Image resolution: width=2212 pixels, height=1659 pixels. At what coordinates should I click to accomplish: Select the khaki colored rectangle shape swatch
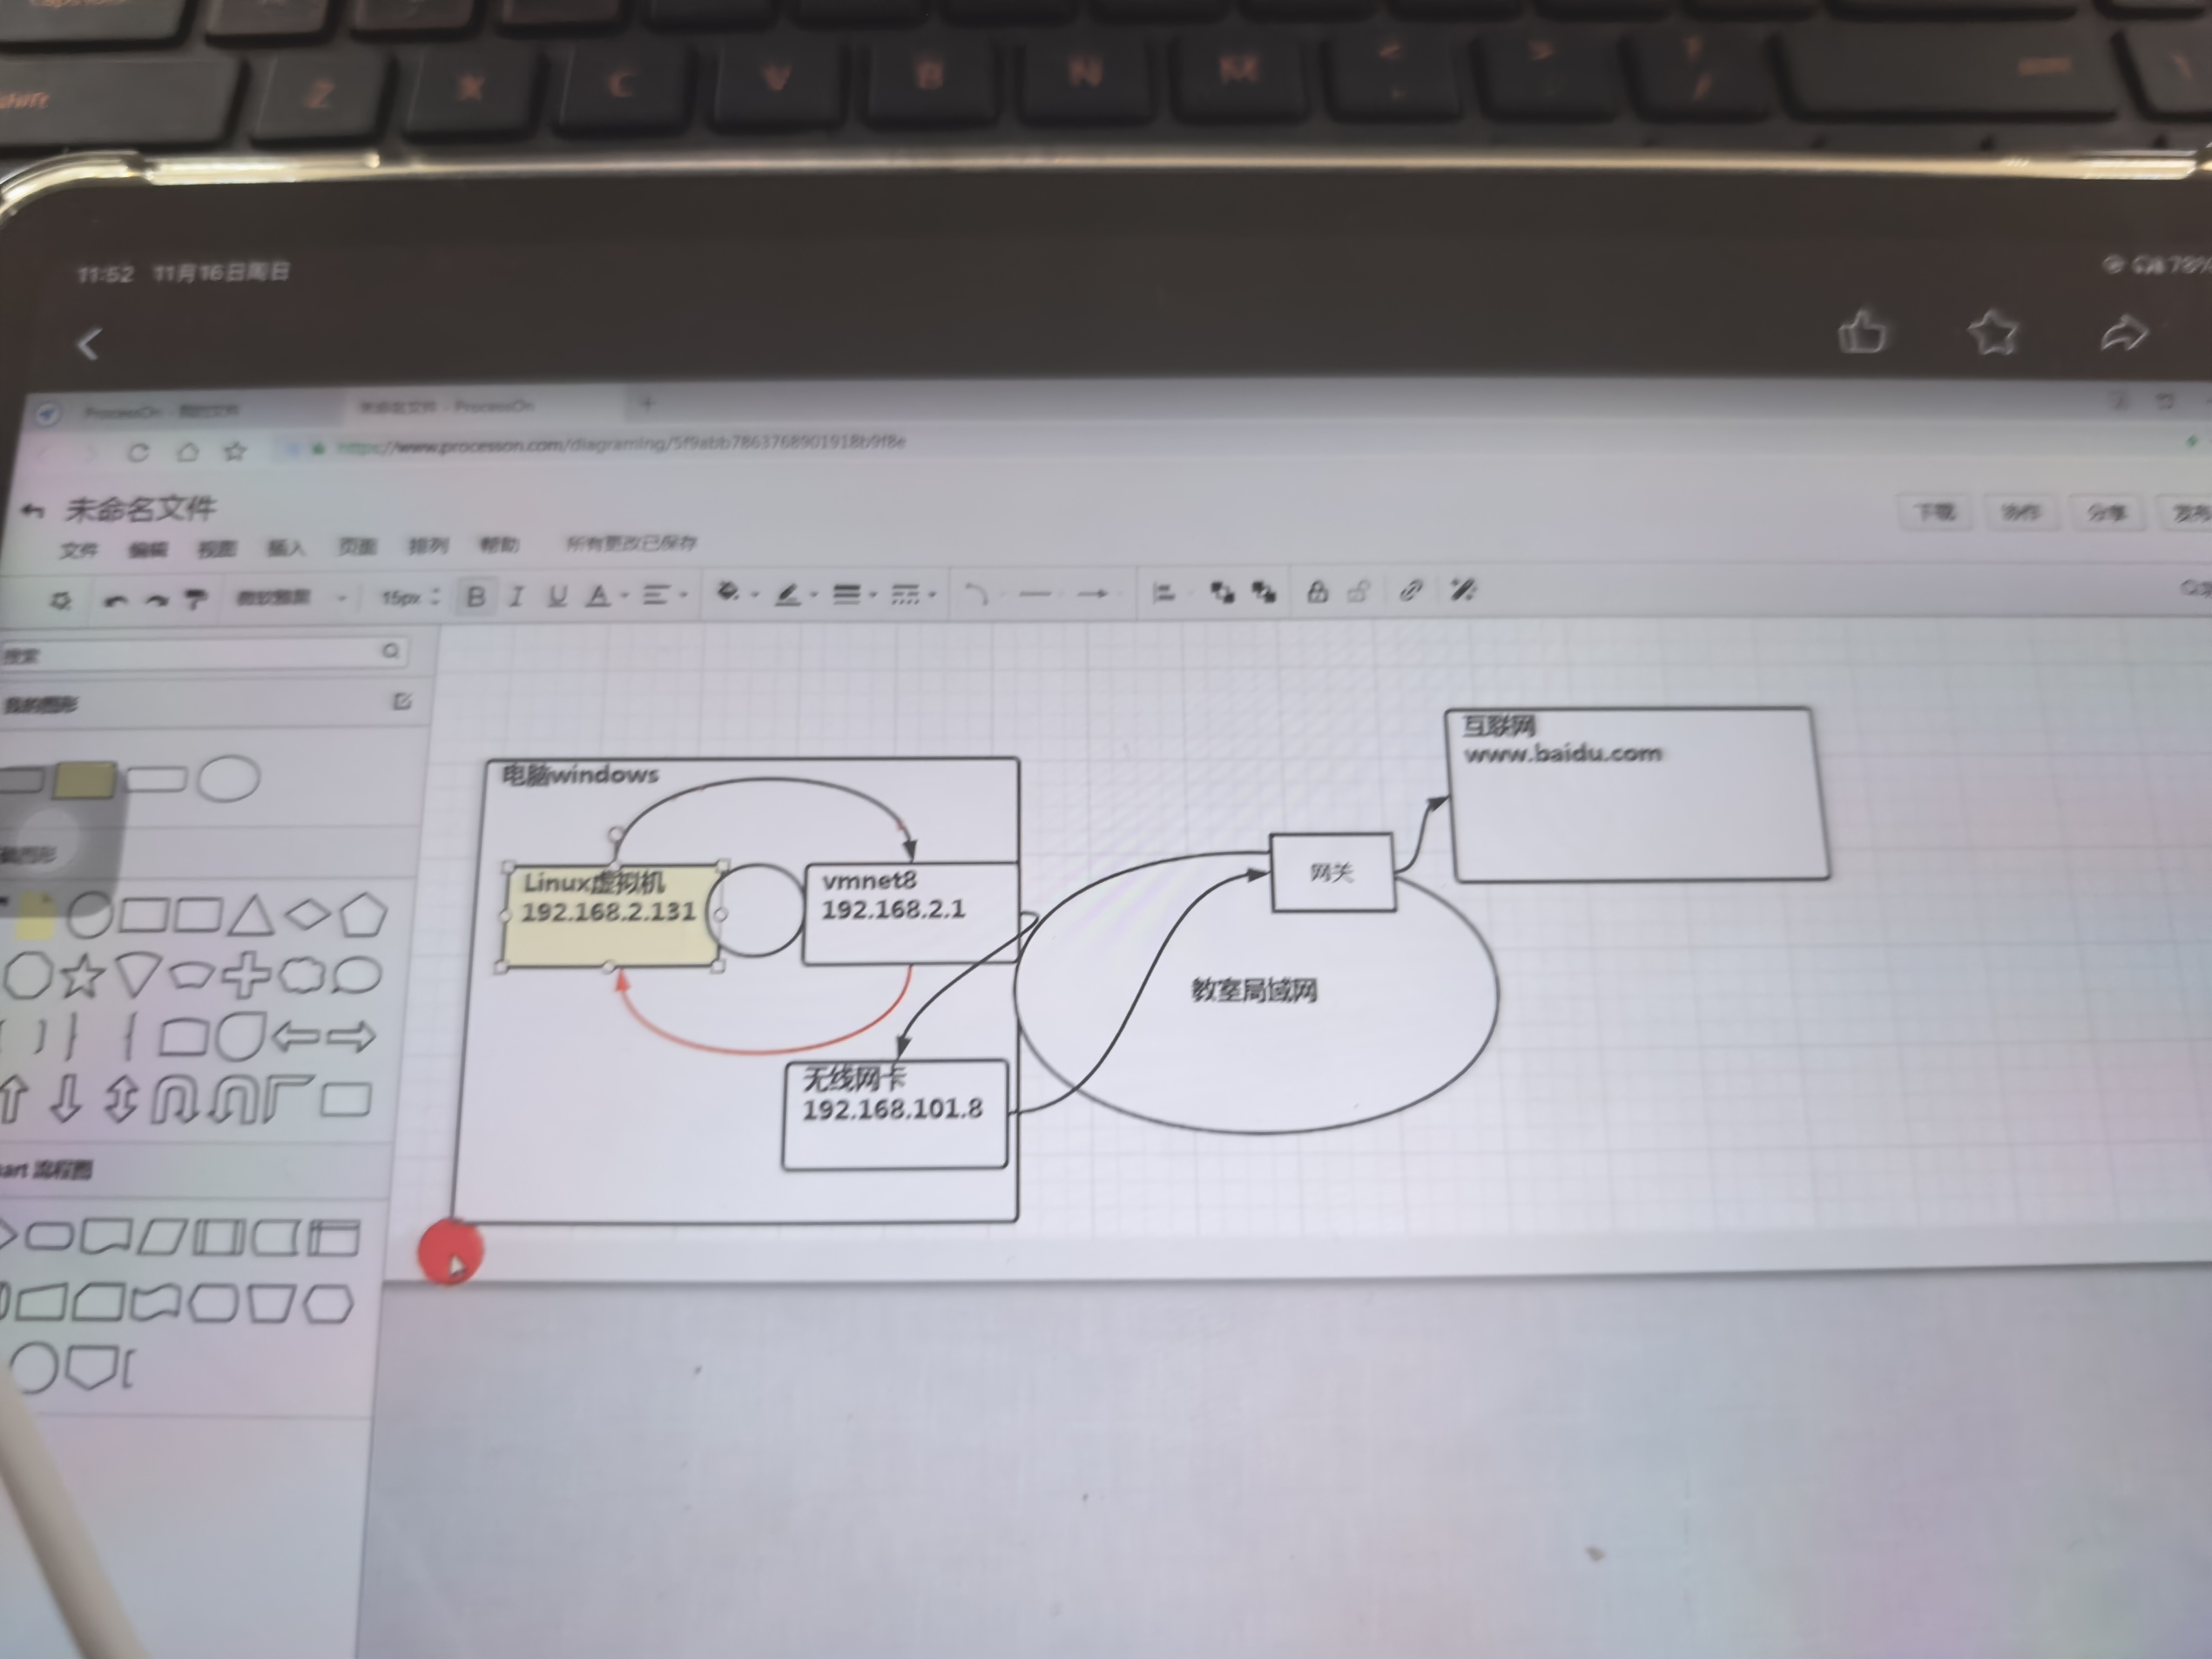tap(84, 781)
